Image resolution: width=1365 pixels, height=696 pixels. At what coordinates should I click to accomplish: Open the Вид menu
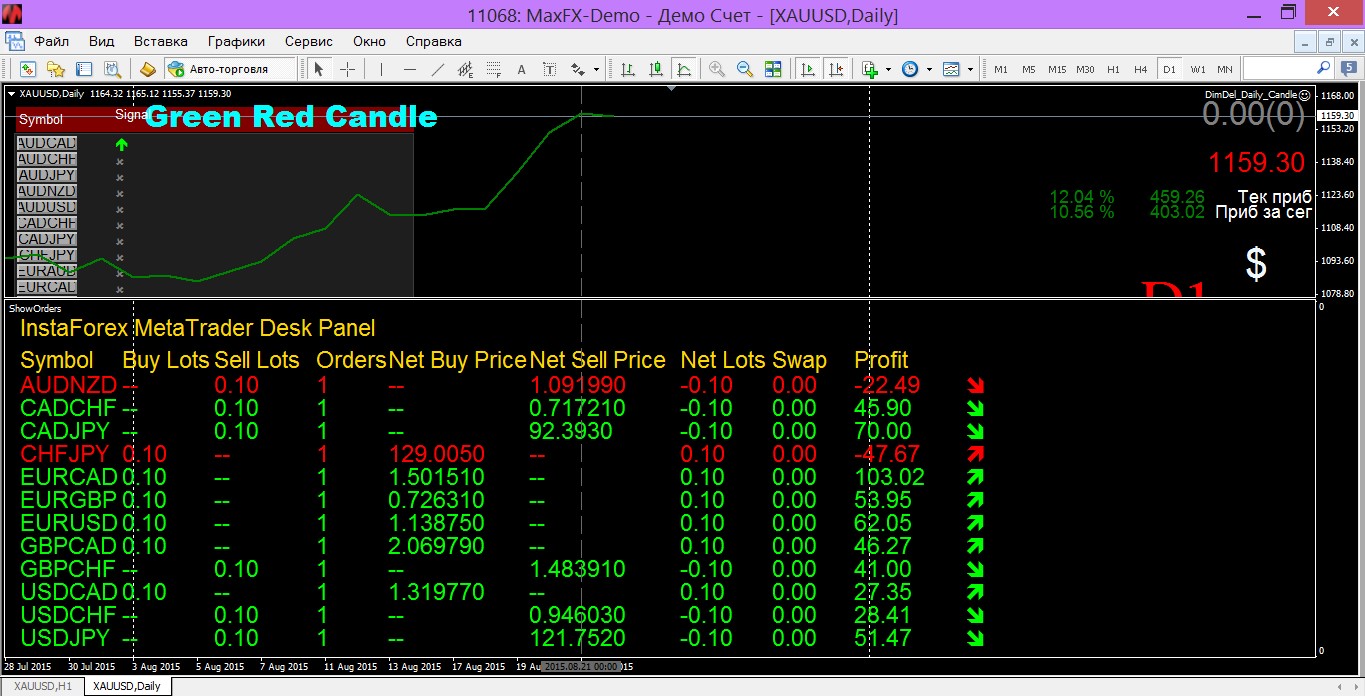pyautogui.click(x=101, y=41)
